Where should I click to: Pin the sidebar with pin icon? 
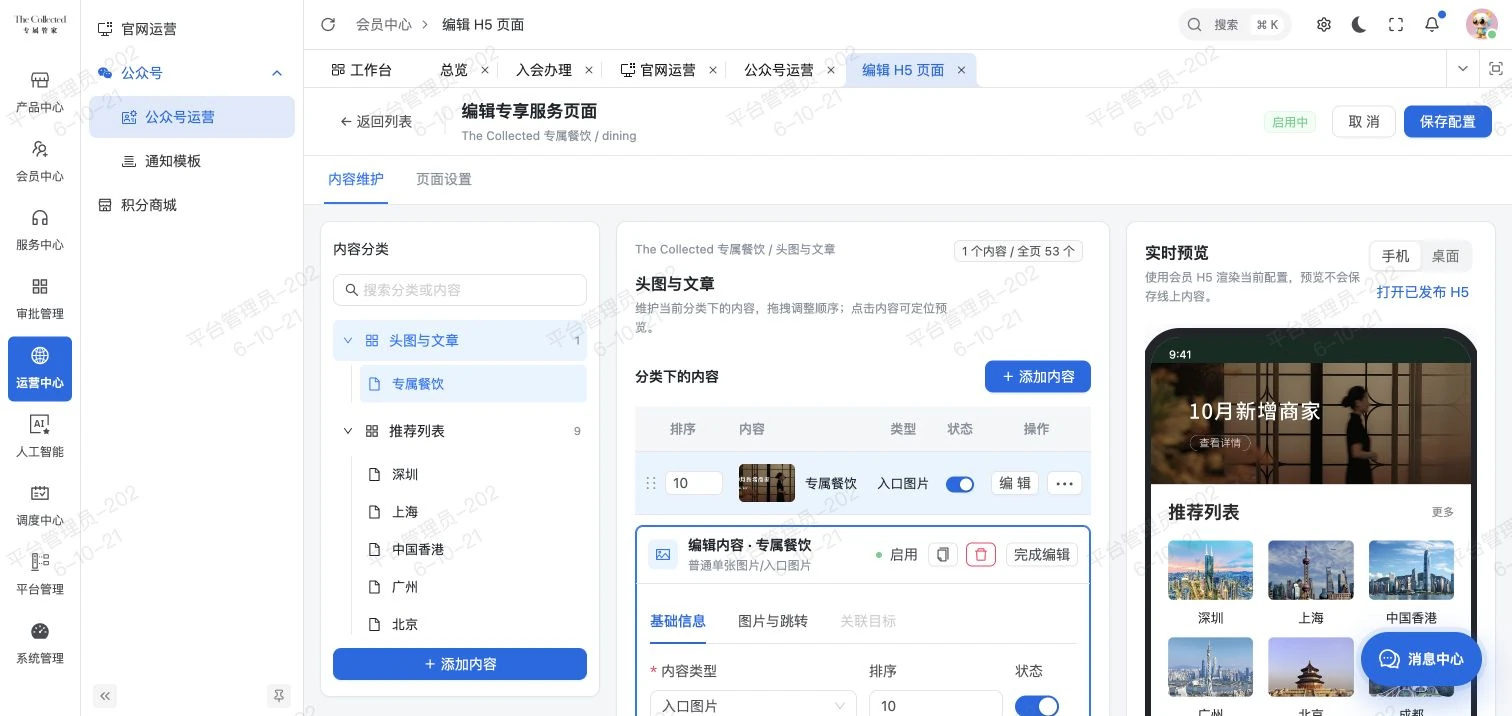pyautogui.click(x=278, y=696)
